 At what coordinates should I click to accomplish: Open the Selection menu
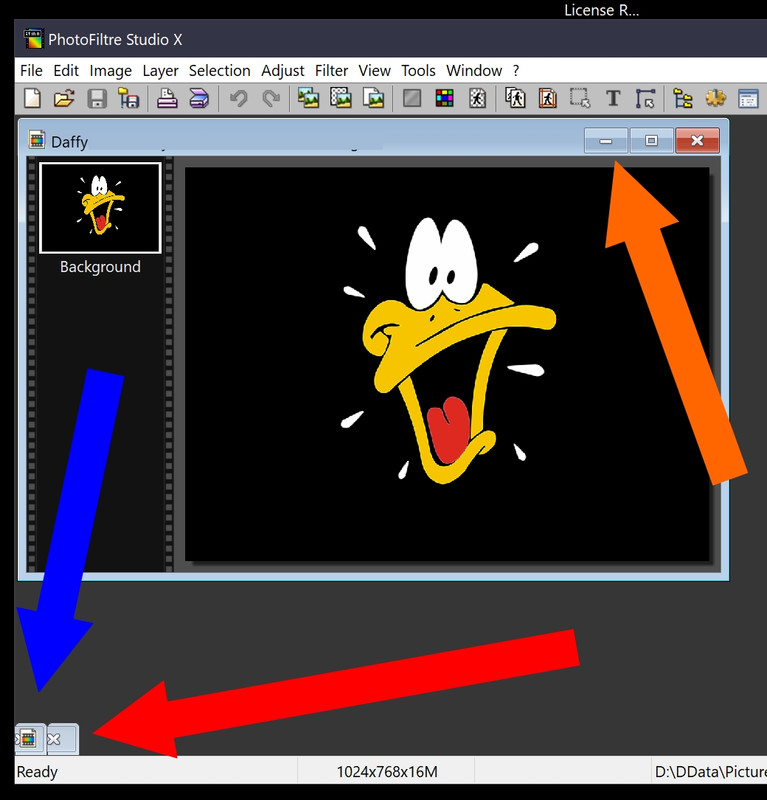point(219,70)
